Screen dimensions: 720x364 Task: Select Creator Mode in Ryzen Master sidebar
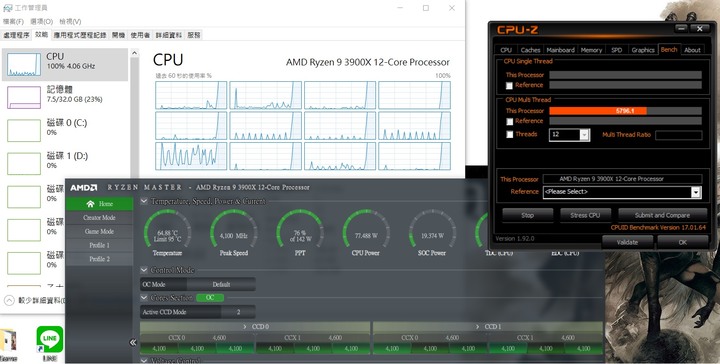tap(99, 218)
